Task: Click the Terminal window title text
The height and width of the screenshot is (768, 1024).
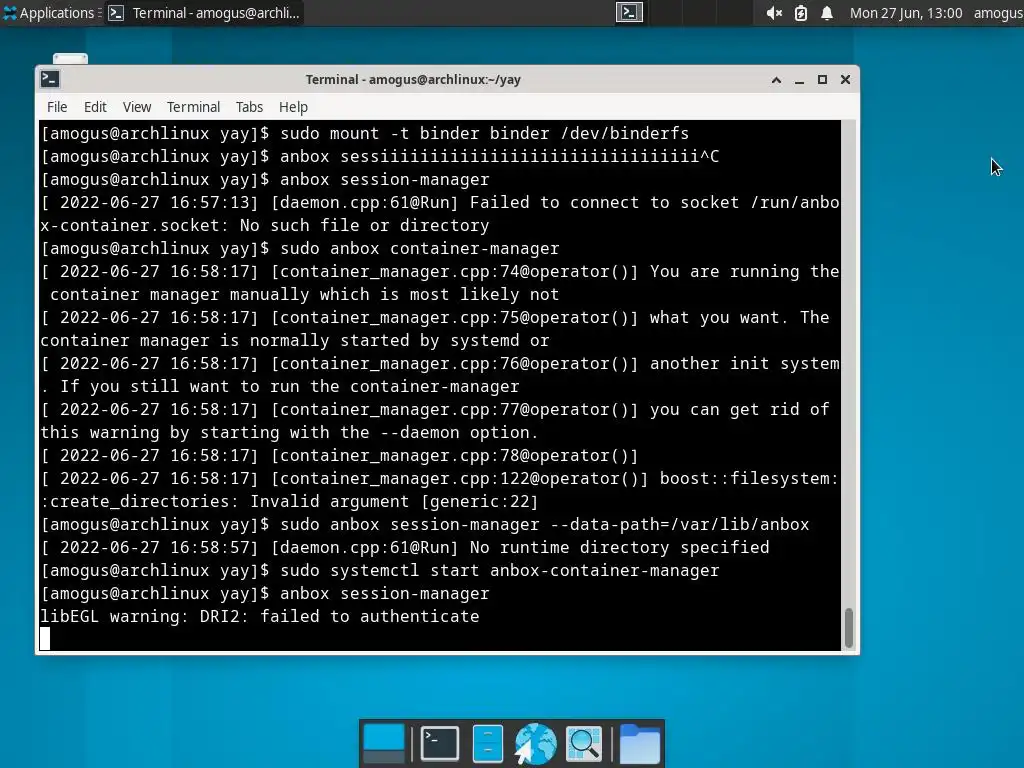Action: pyautogui.click(x=413, y=80)
